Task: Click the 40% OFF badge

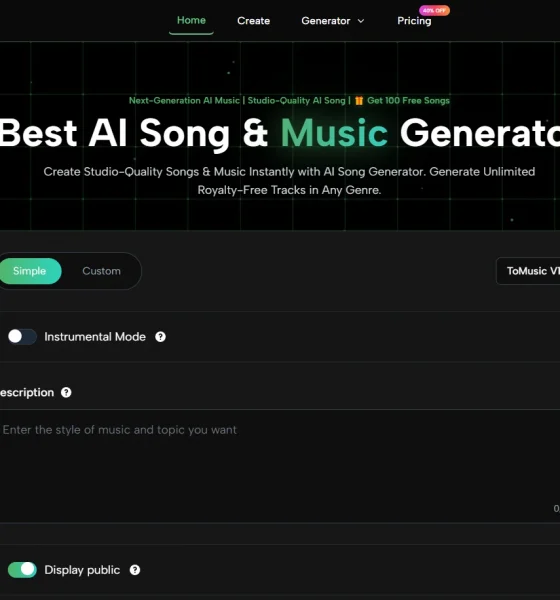Action: (x=434, y=10)
